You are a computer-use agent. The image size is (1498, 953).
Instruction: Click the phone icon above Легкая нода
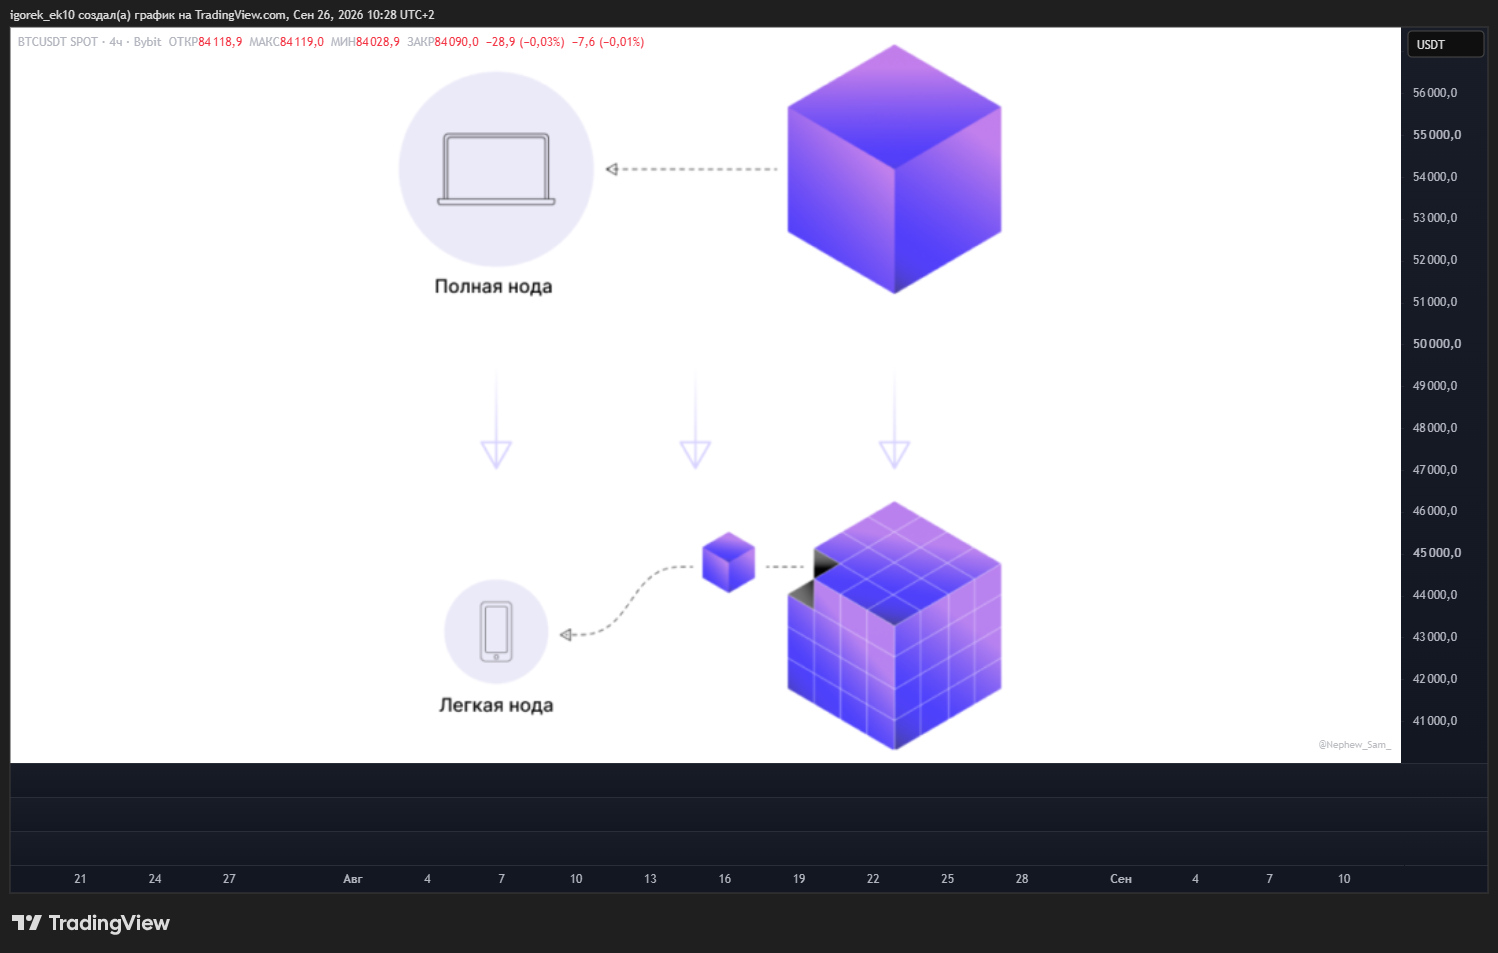pyautogui.click(x=496, y=631)
